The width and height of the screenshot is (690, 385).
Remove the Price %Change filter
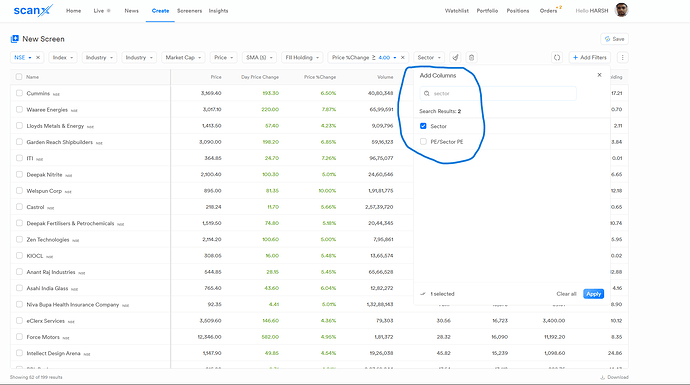pos(403,57)
